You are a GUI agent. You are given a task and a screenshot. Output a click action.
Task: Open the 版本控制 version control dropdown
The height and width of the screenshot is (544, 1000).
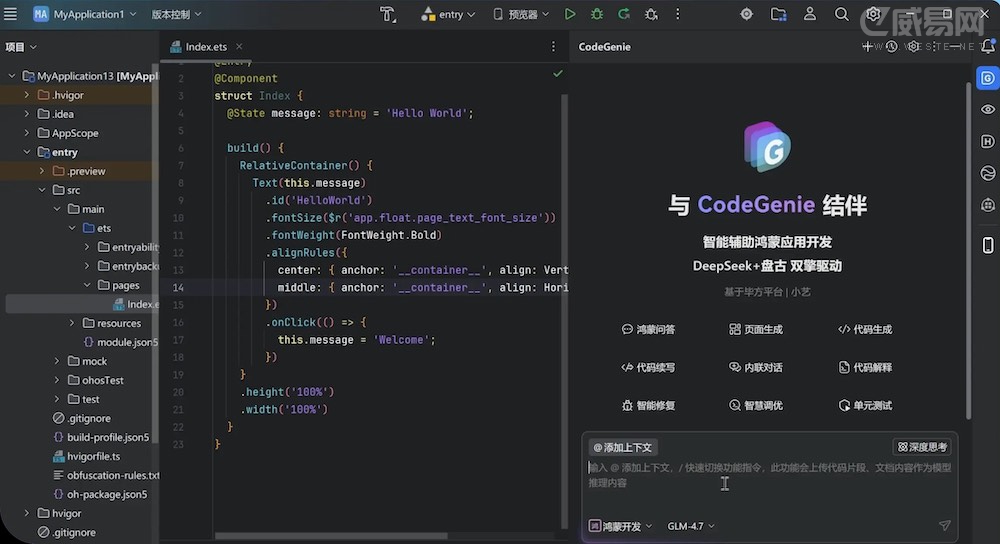(176, 14)
